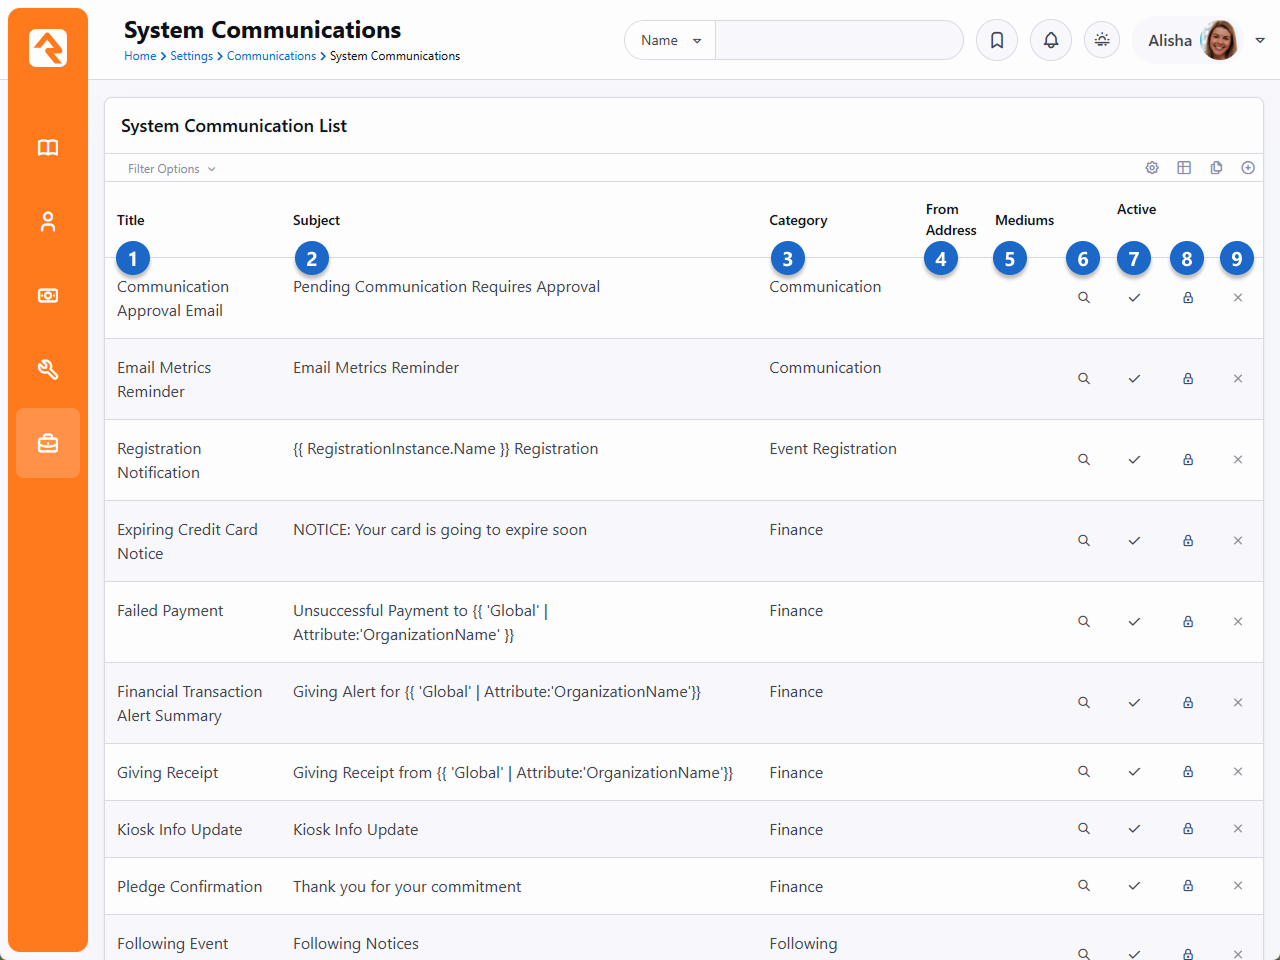
Task: Sort the list by Category column header
Action: (798, 220)
